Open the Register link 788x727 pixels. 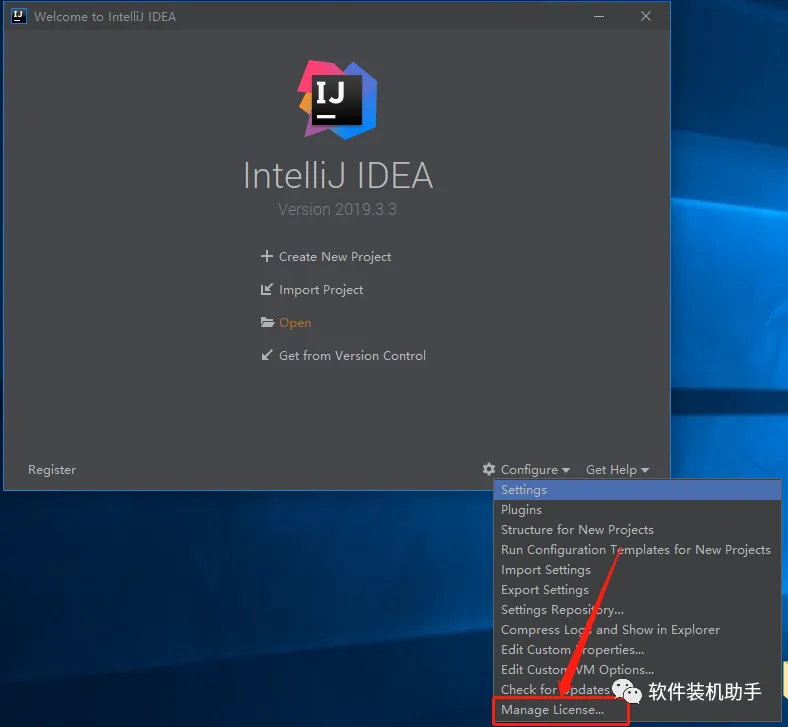pyautogui.click(x=52, y=470)
